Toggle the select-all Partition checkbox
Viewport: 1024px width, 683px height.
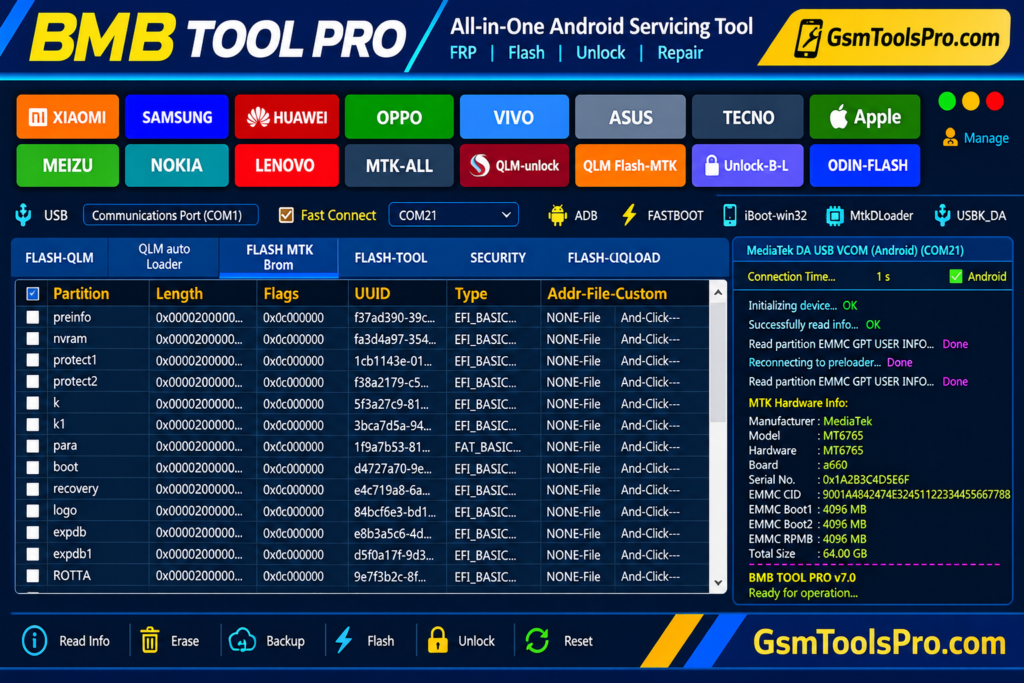point(33,294)
